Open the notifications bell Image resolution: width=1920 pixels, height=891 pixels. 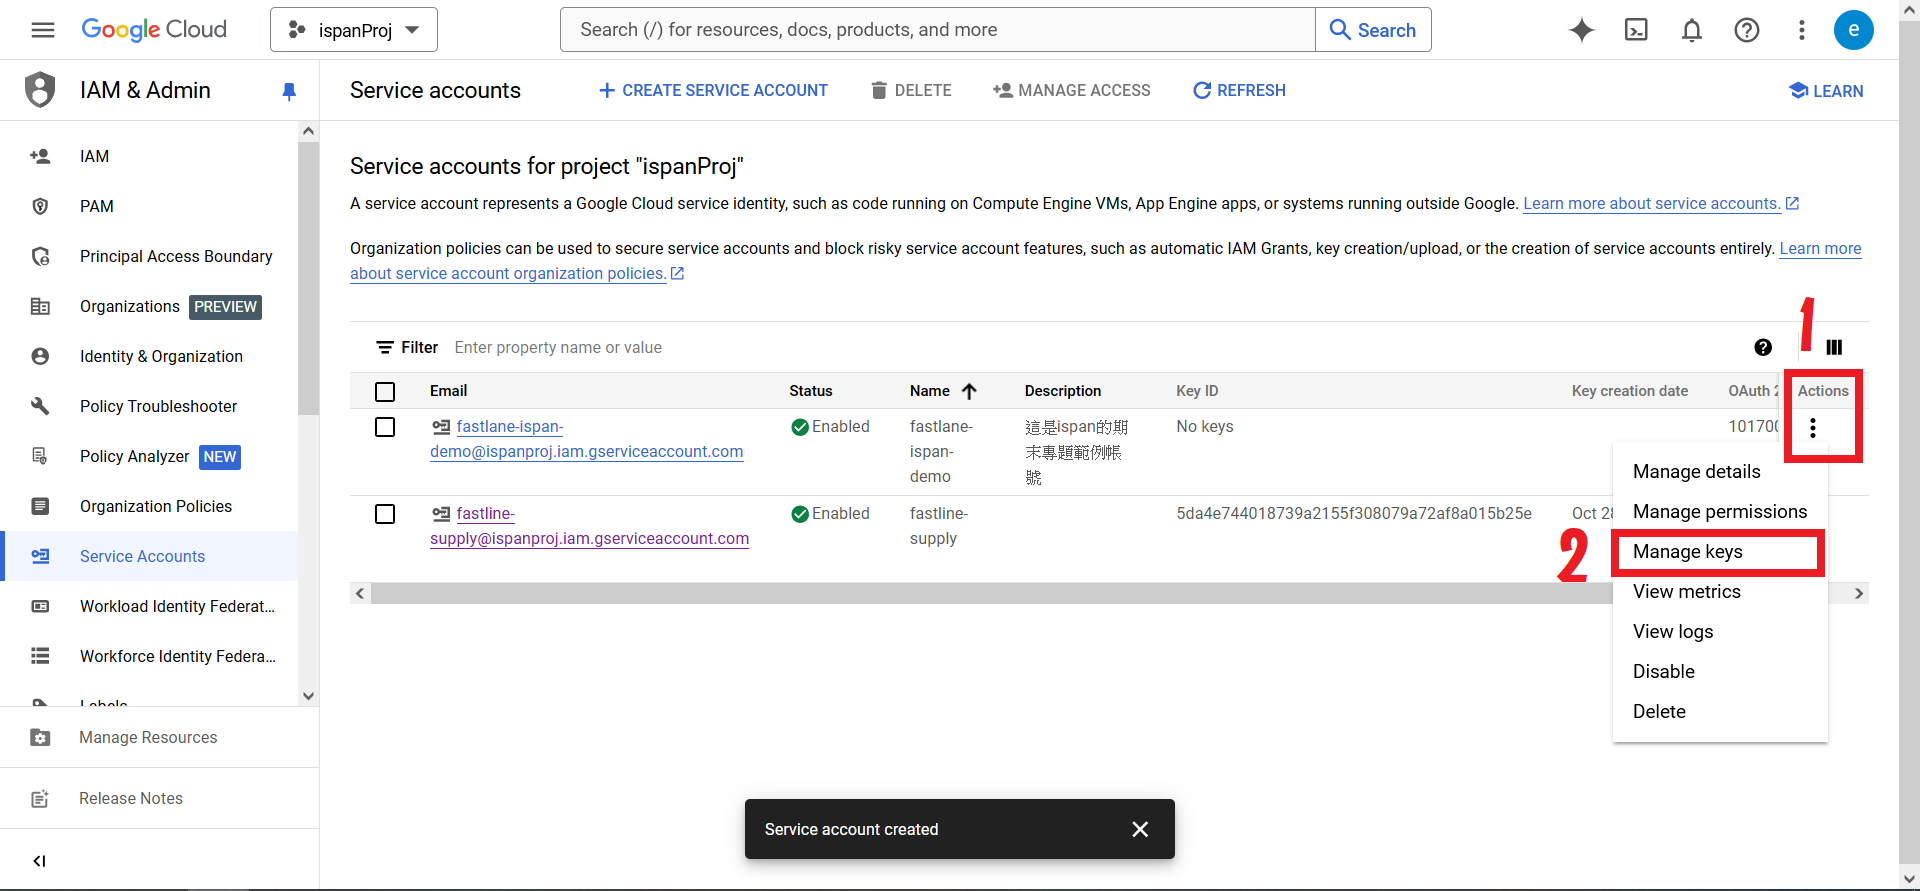[1692, 30]
